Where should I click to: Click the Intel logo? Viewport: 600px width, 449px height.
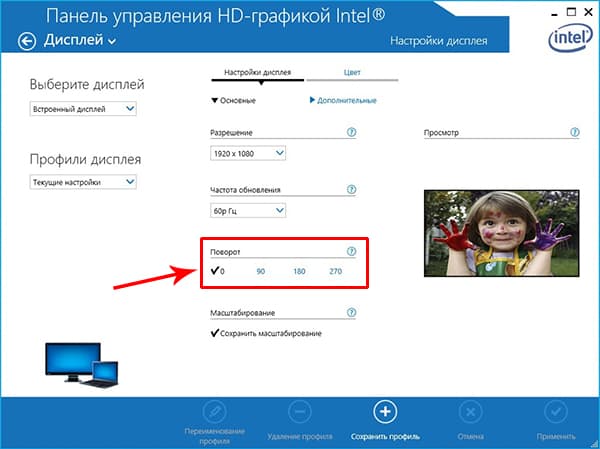coord(570,37)
